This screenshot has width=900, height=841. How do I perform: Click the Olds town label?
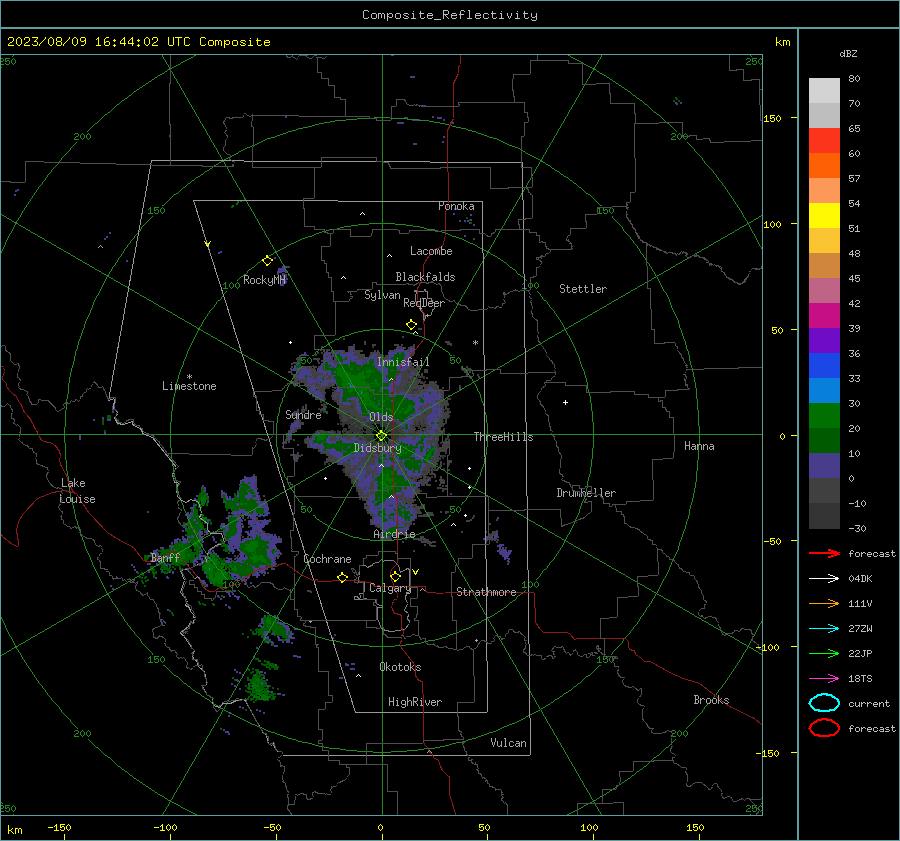(x=381, y=417)
